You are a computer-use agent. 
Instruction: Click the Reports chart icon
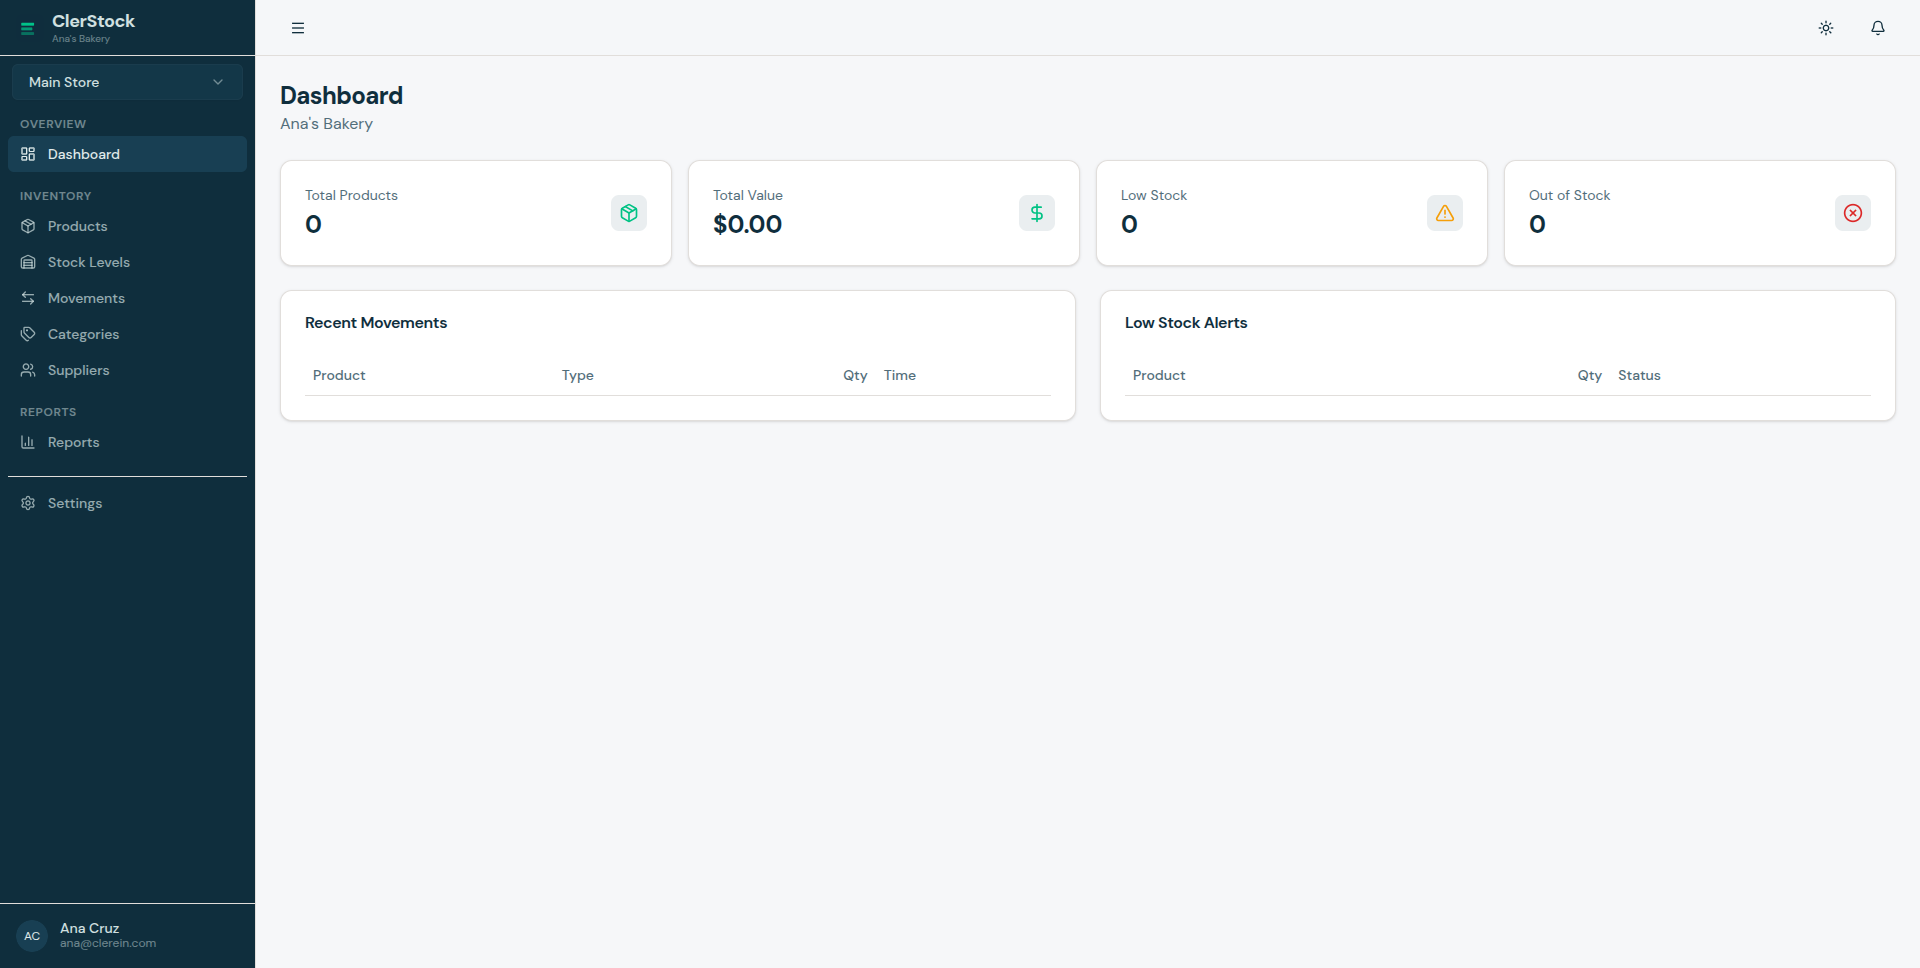coord(28,442)
